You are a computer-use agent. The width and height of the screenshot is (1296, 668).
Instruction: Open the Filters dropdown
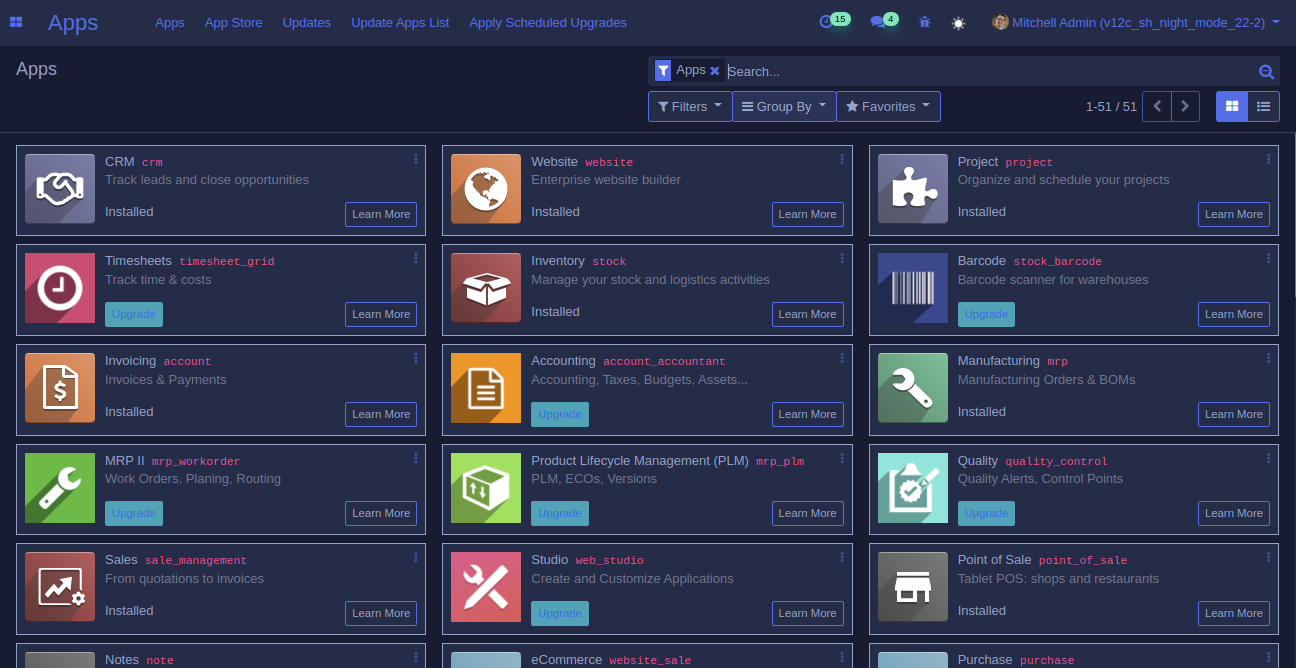click(690, 106)
